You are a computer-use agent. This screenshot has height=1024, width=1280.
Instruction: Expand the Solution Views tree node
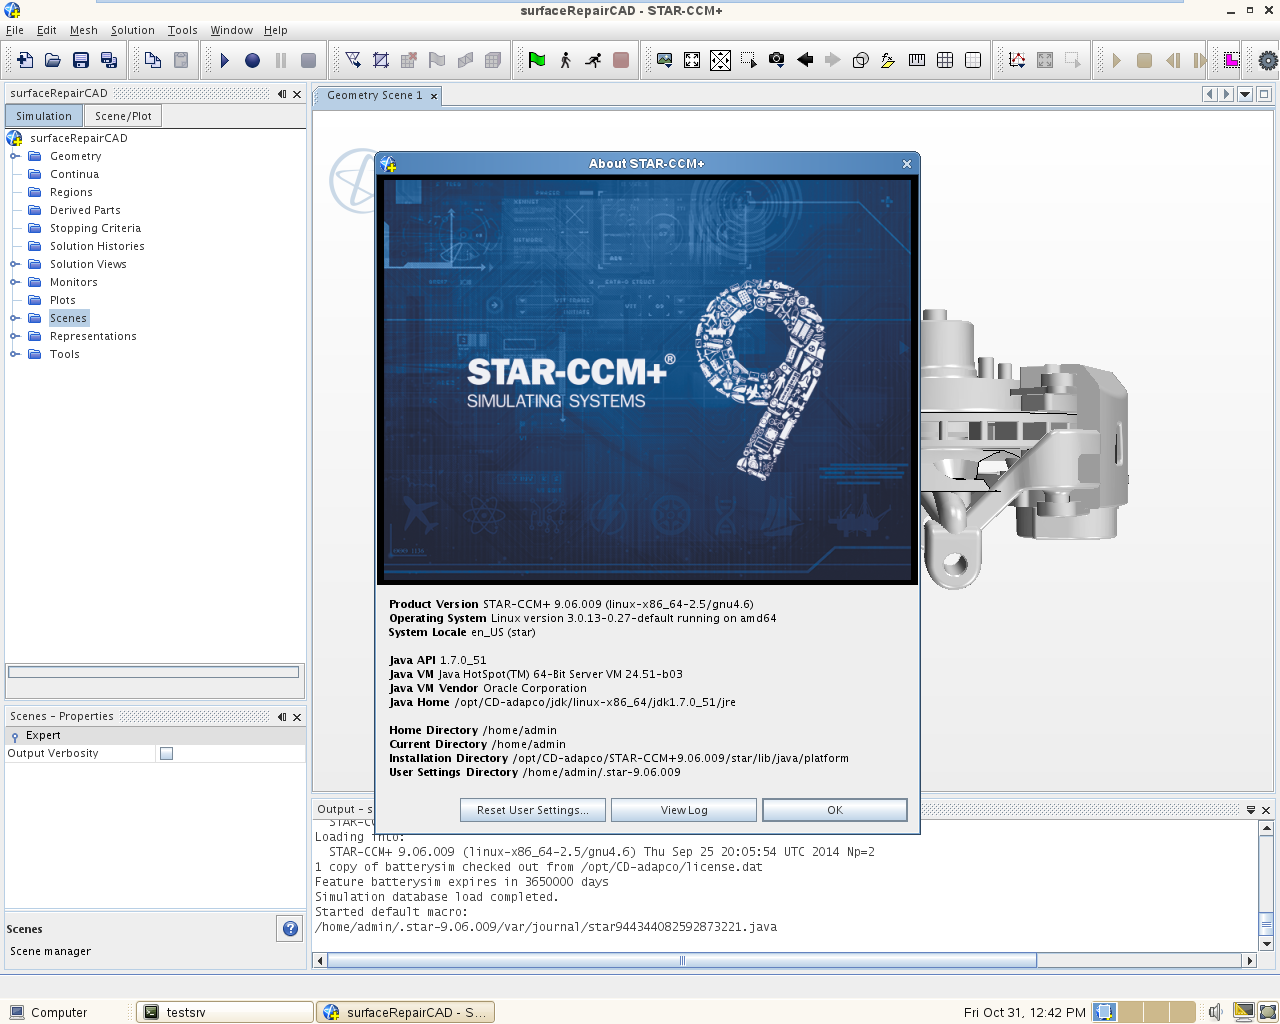(x=15, y=264)
